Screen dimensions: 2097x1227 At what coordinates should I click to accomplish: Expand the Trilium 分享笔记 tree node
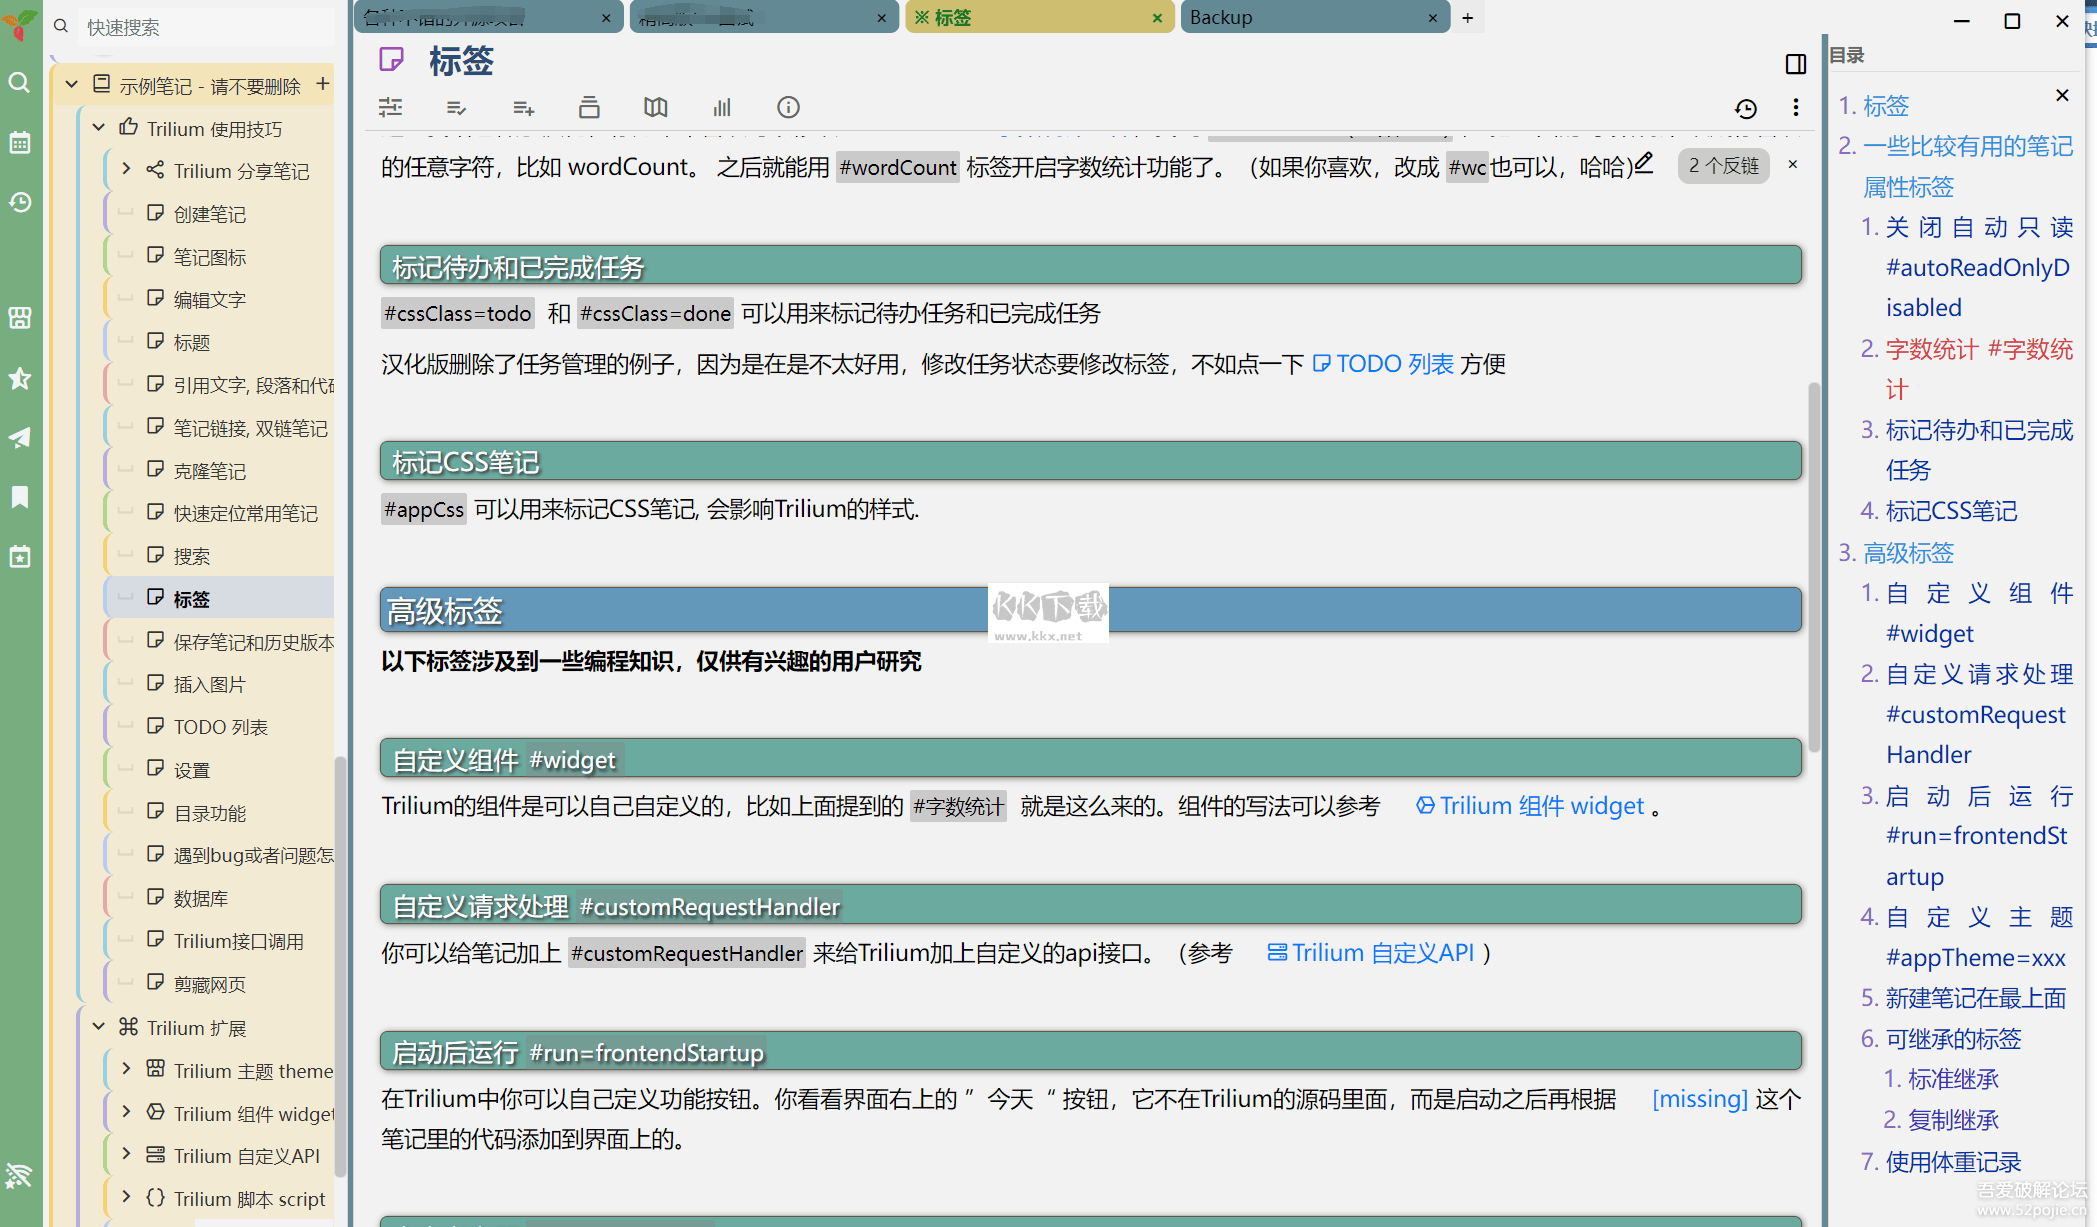click(x=126, y=170)
